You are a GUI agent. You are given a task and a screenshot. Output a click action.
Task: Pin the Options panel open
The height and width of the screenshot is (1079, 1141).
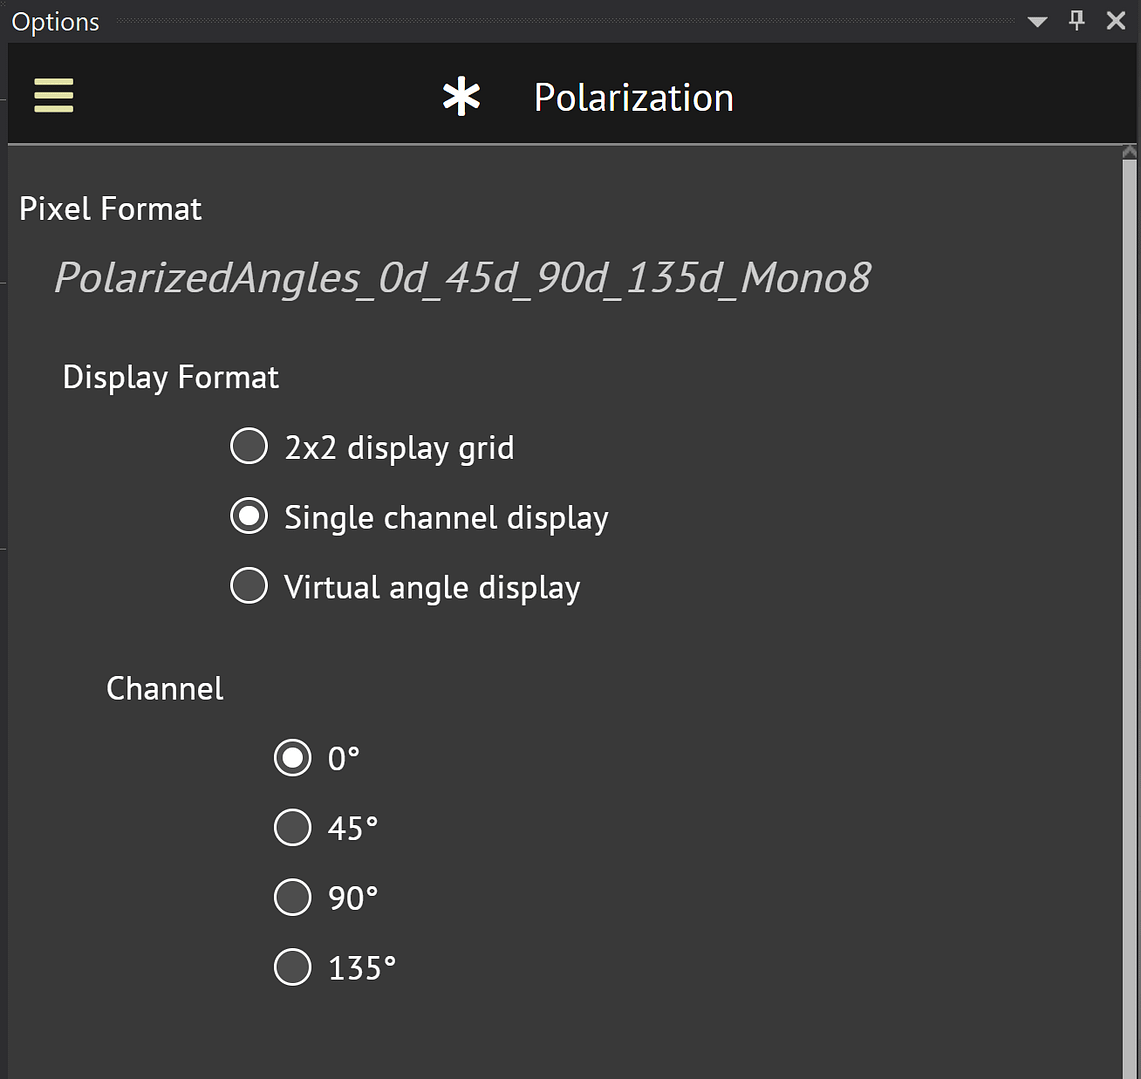(1076, 20)
